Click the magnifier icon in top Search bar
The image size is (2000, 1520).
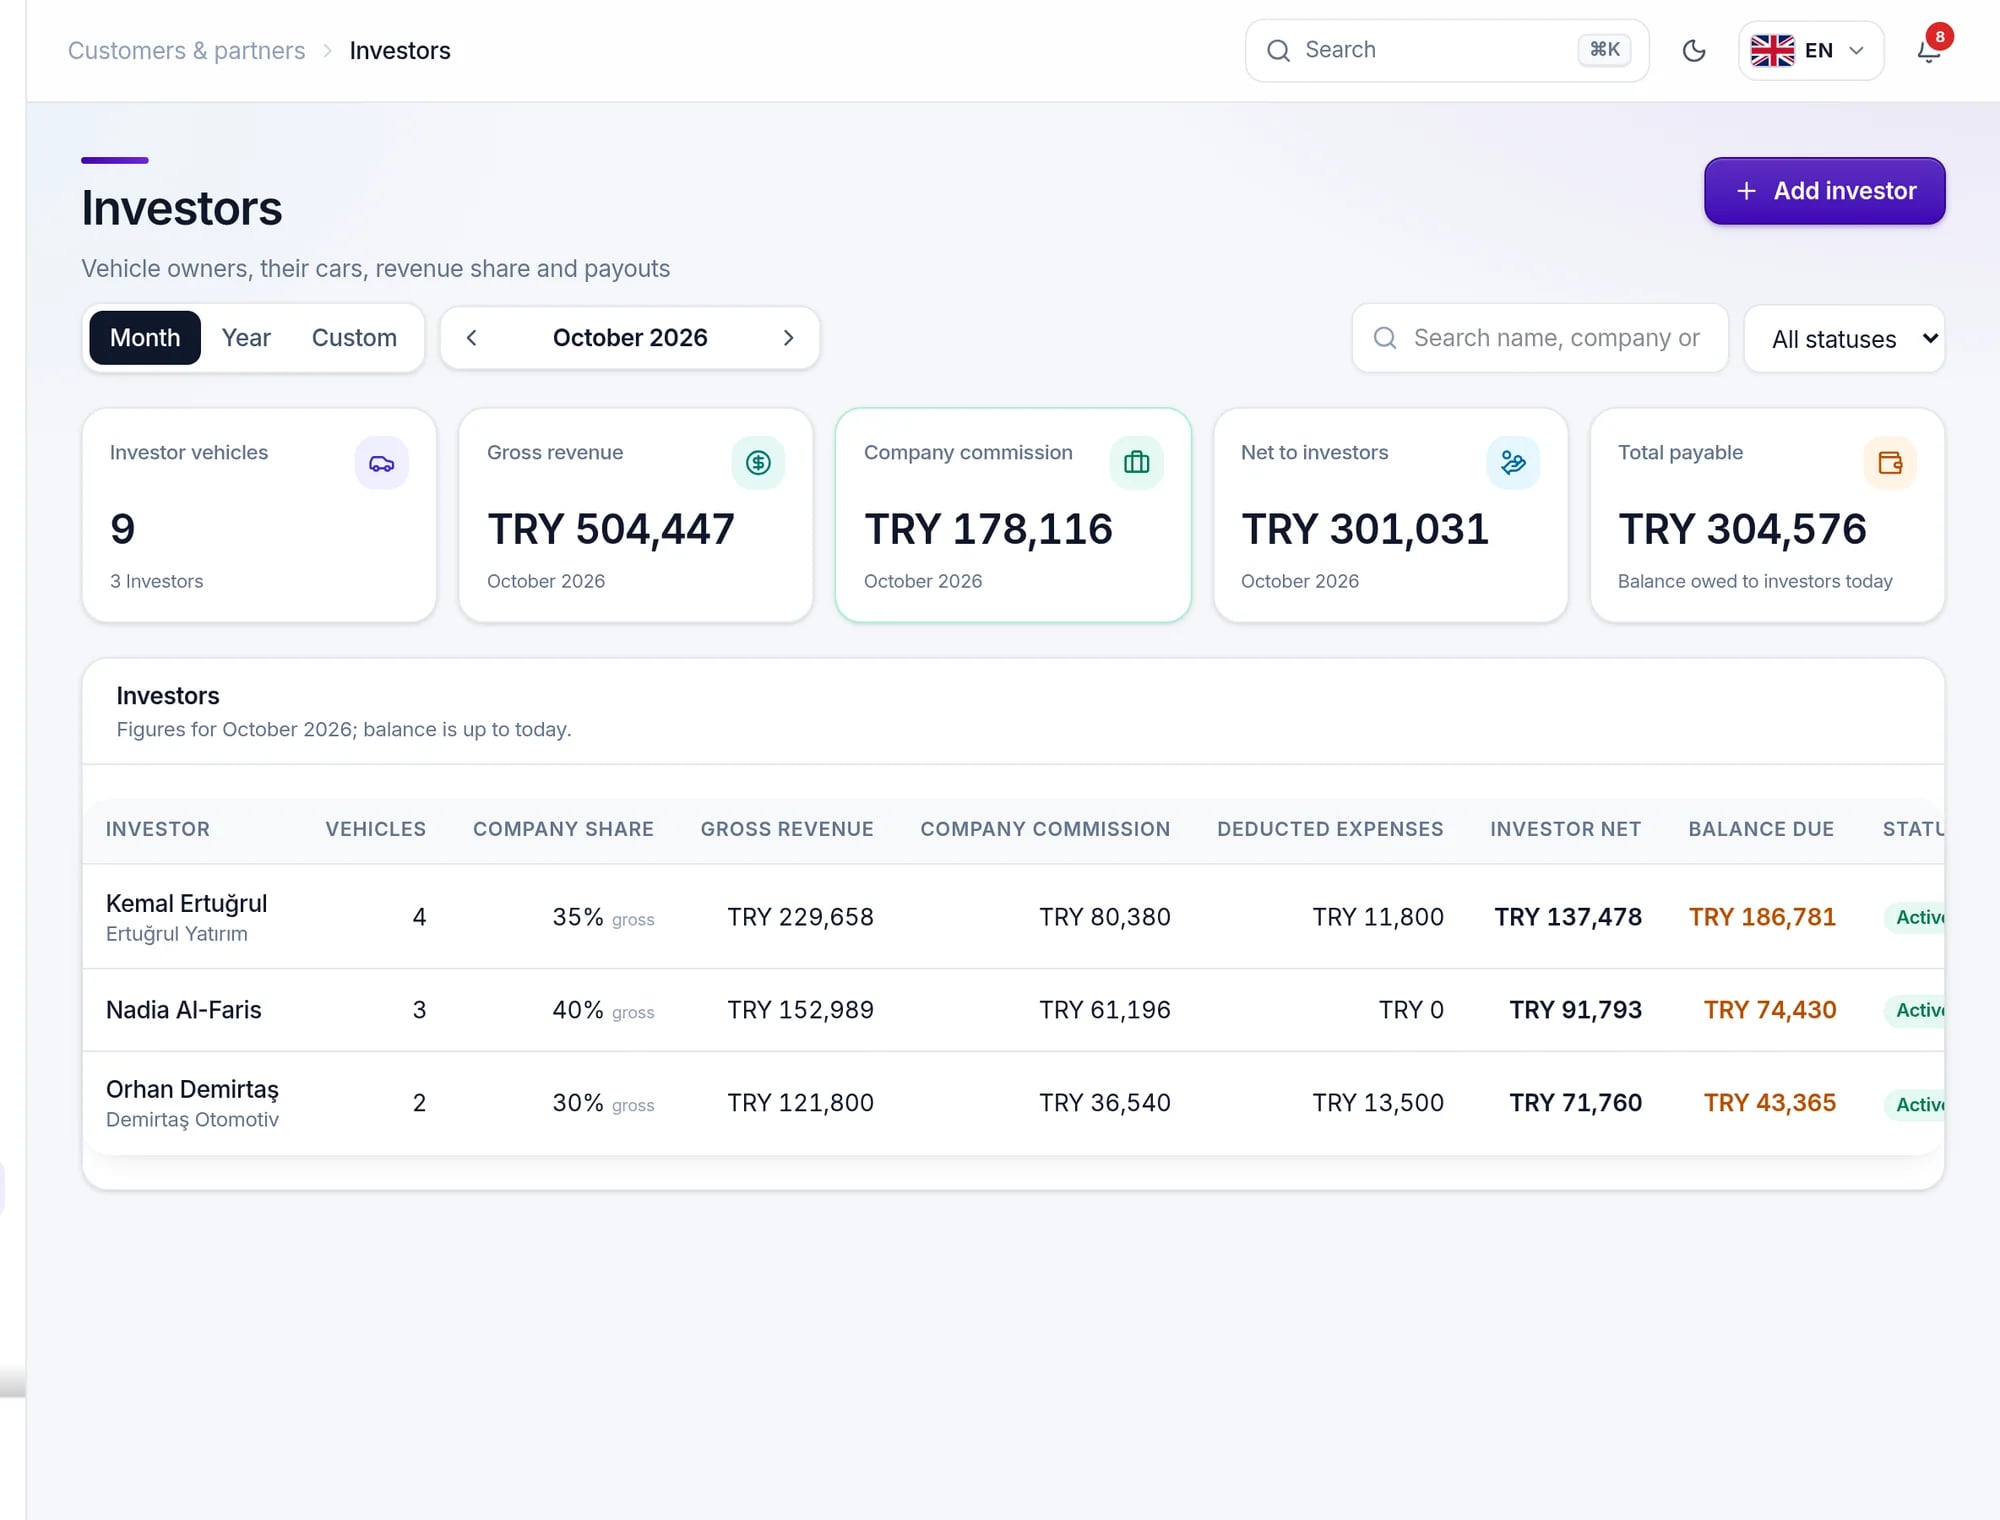(1278, 51)
